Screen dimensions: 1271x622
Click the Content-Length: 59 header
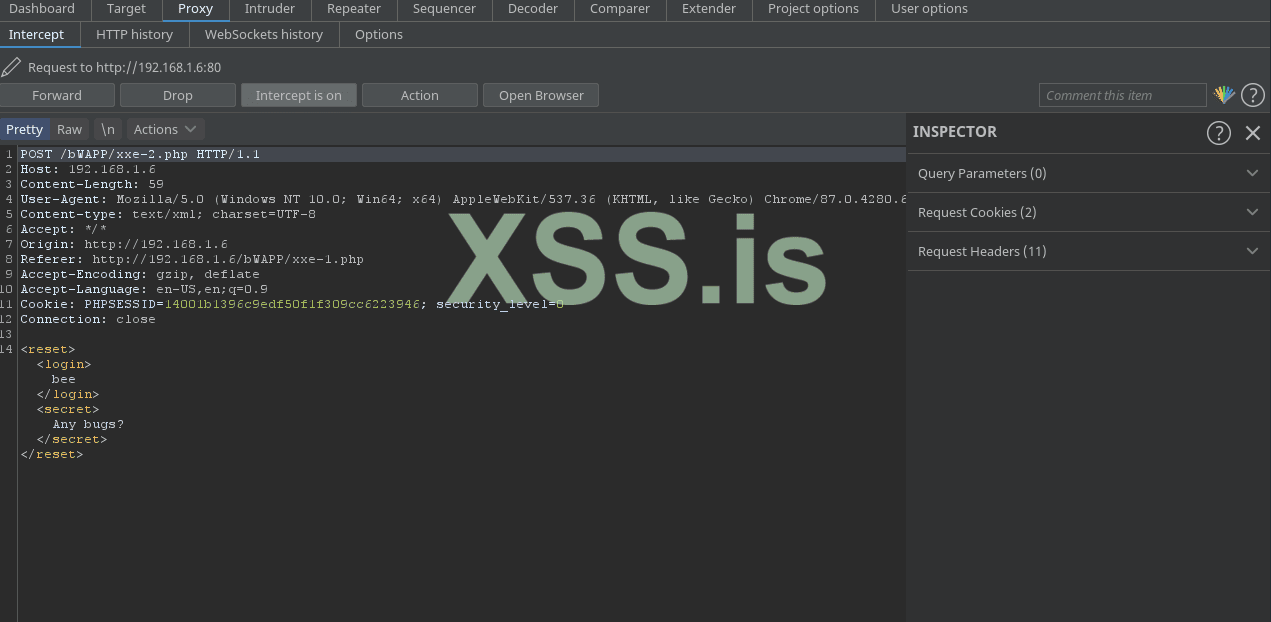coord(92,184)
